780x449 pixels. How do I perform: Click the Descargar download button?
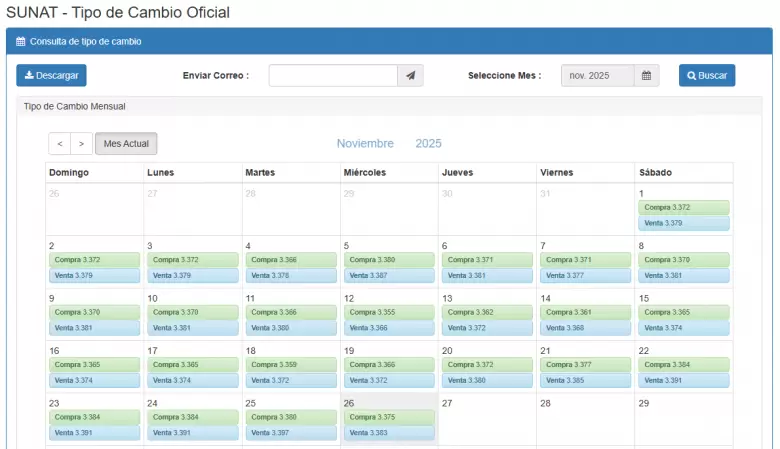[51, 76]
